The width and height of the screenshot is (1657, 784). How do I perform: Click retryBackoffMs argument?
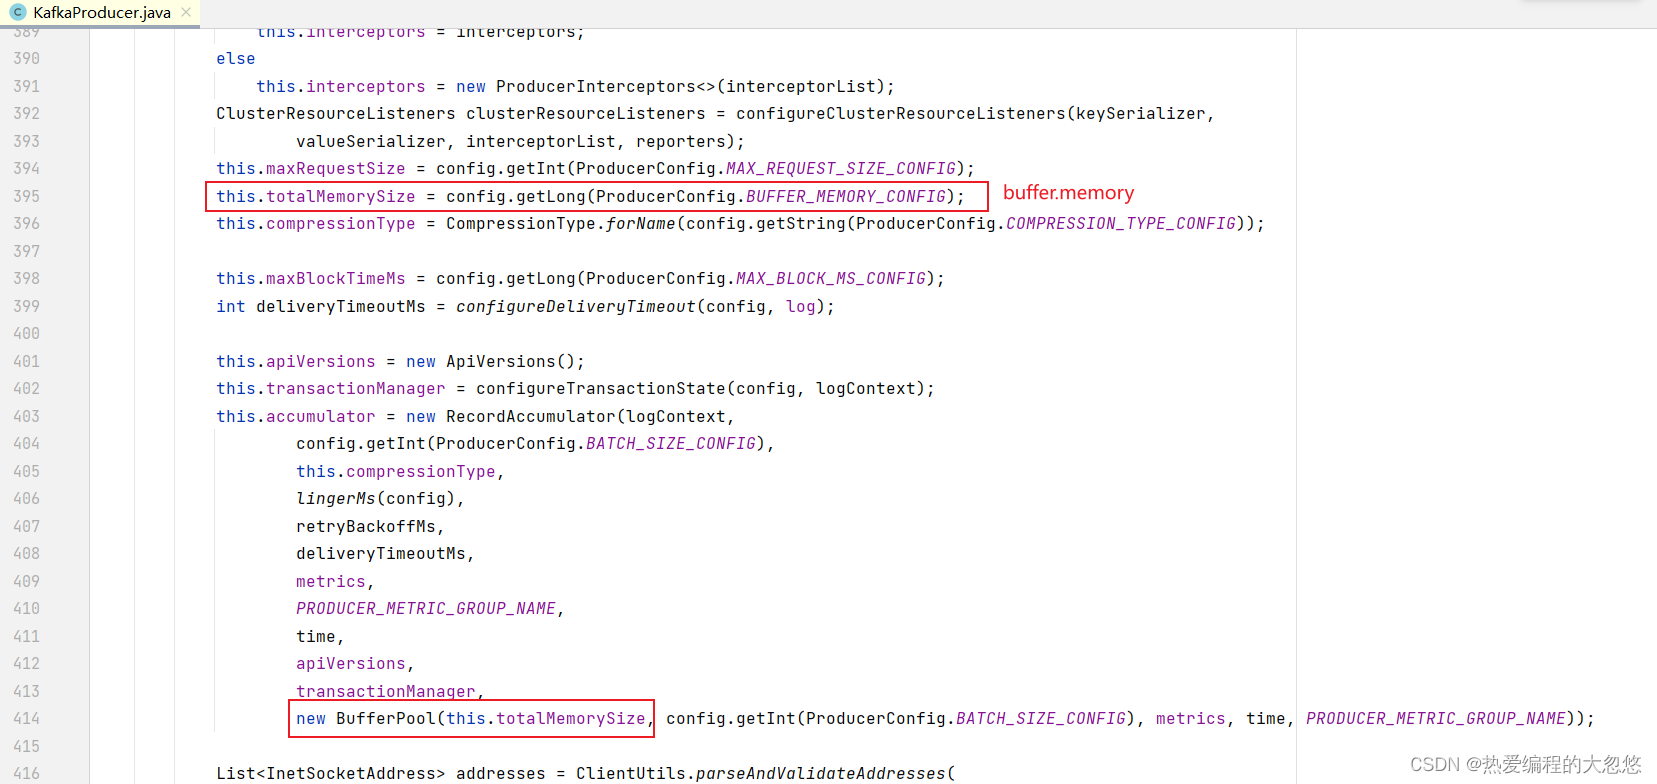pos(366,526)
